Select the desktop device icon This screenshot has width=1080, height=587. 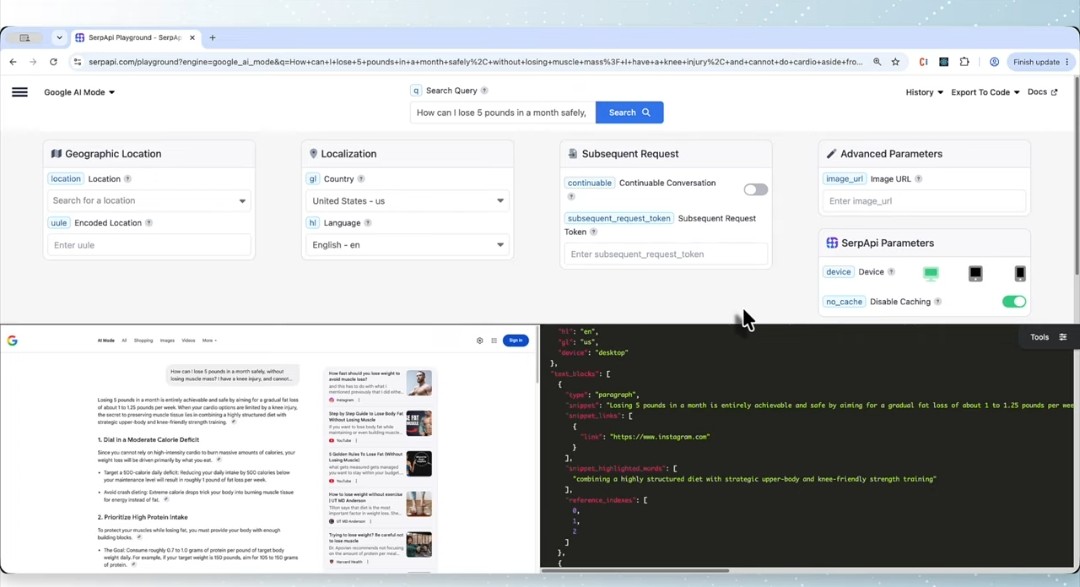[x=931, y=274]
